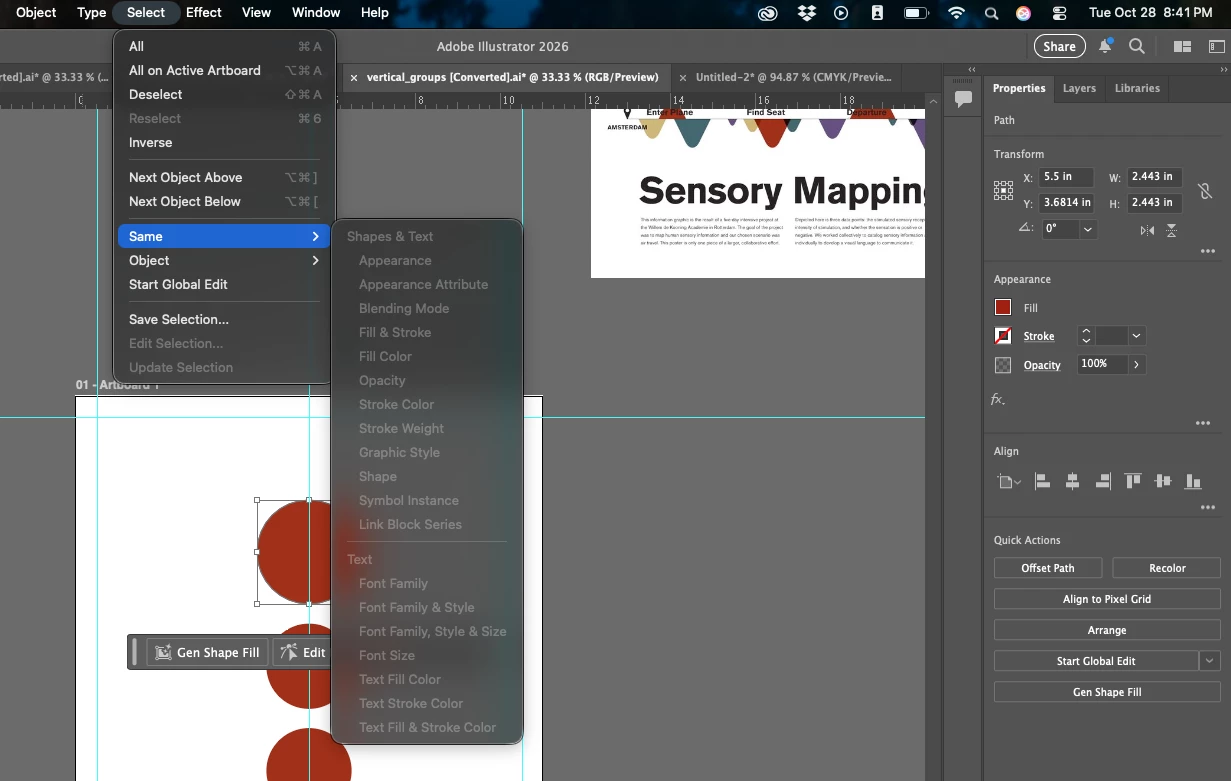Choose All from Select menu

tap(224, 46)
